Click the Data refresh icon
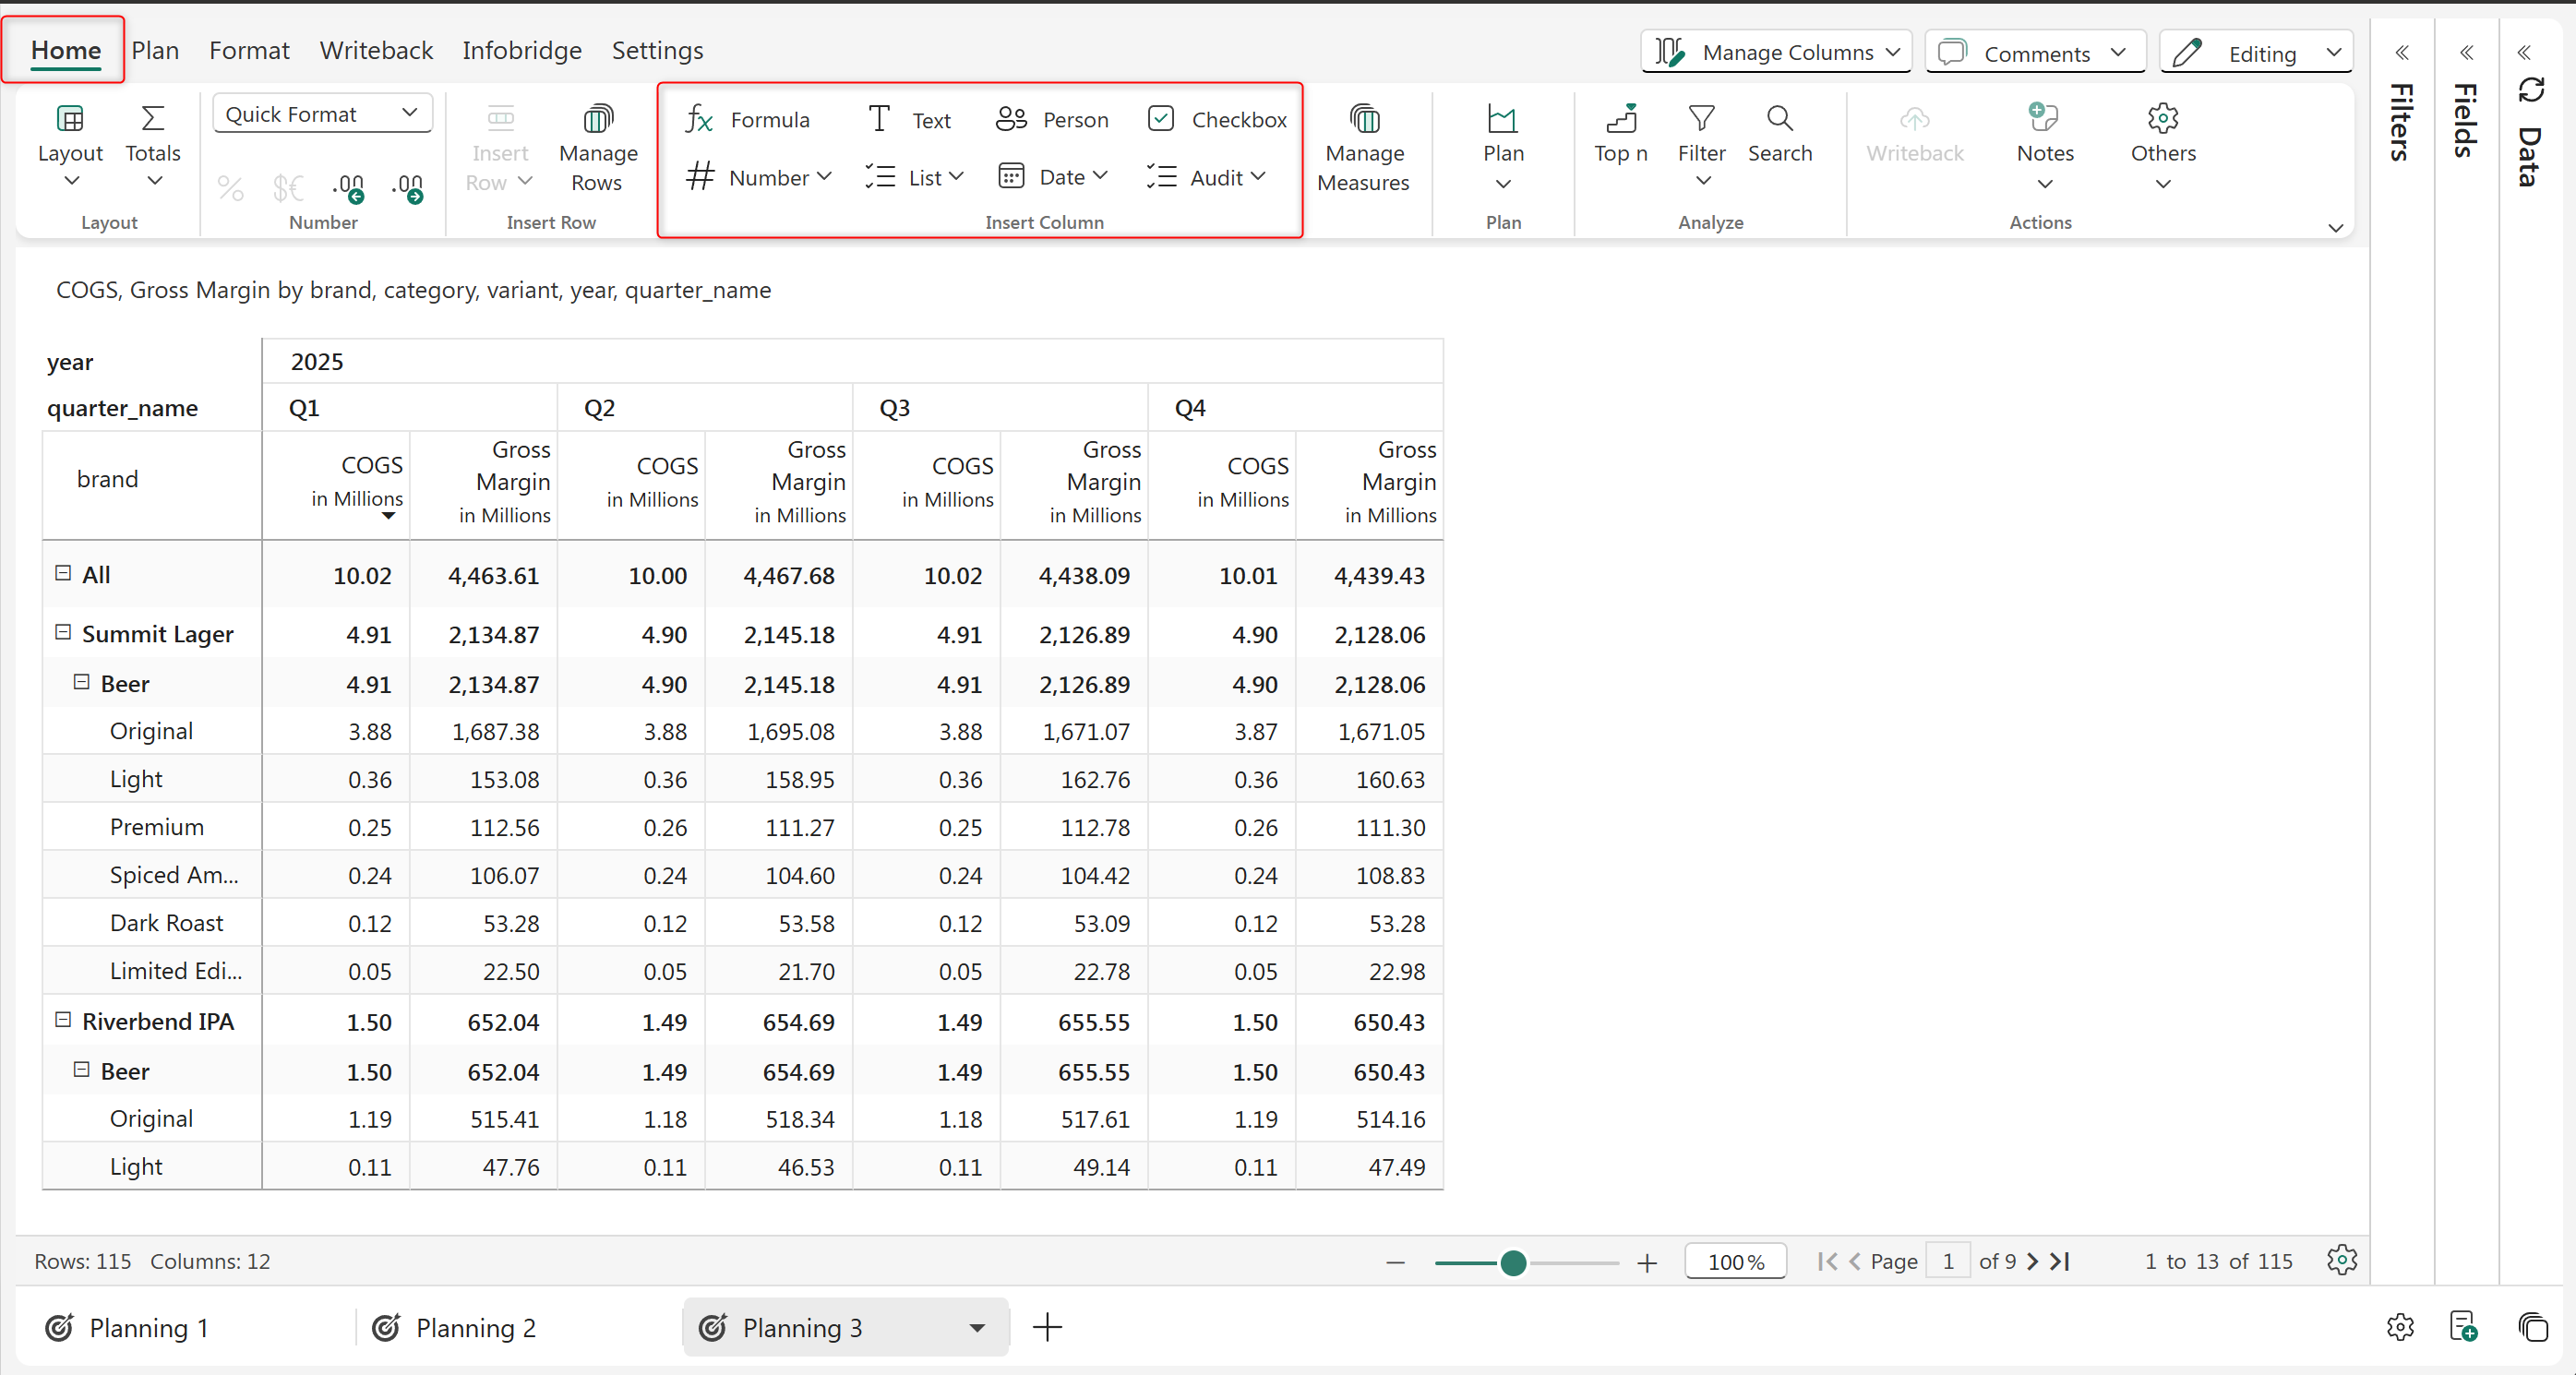This screenshot has height=1375, width=2576. click(2530, 91)
